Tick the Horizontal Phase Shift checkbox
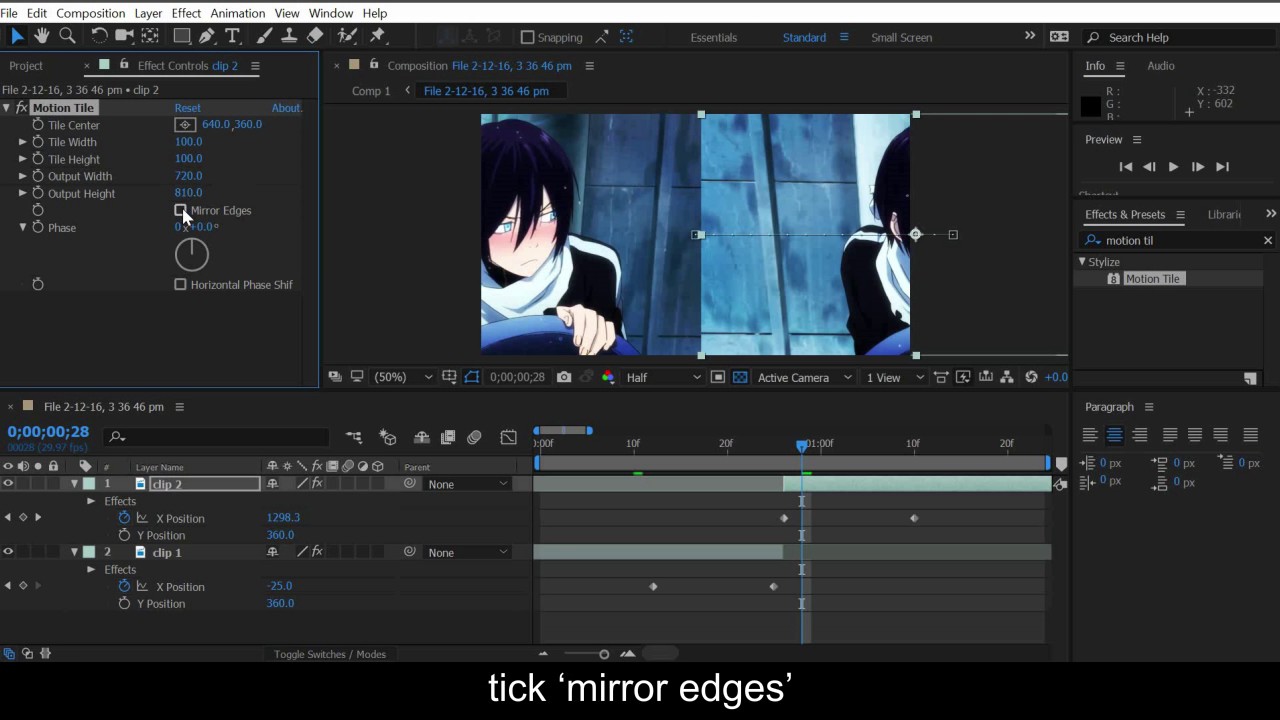The image size is (1280, 720). point(181,285)
